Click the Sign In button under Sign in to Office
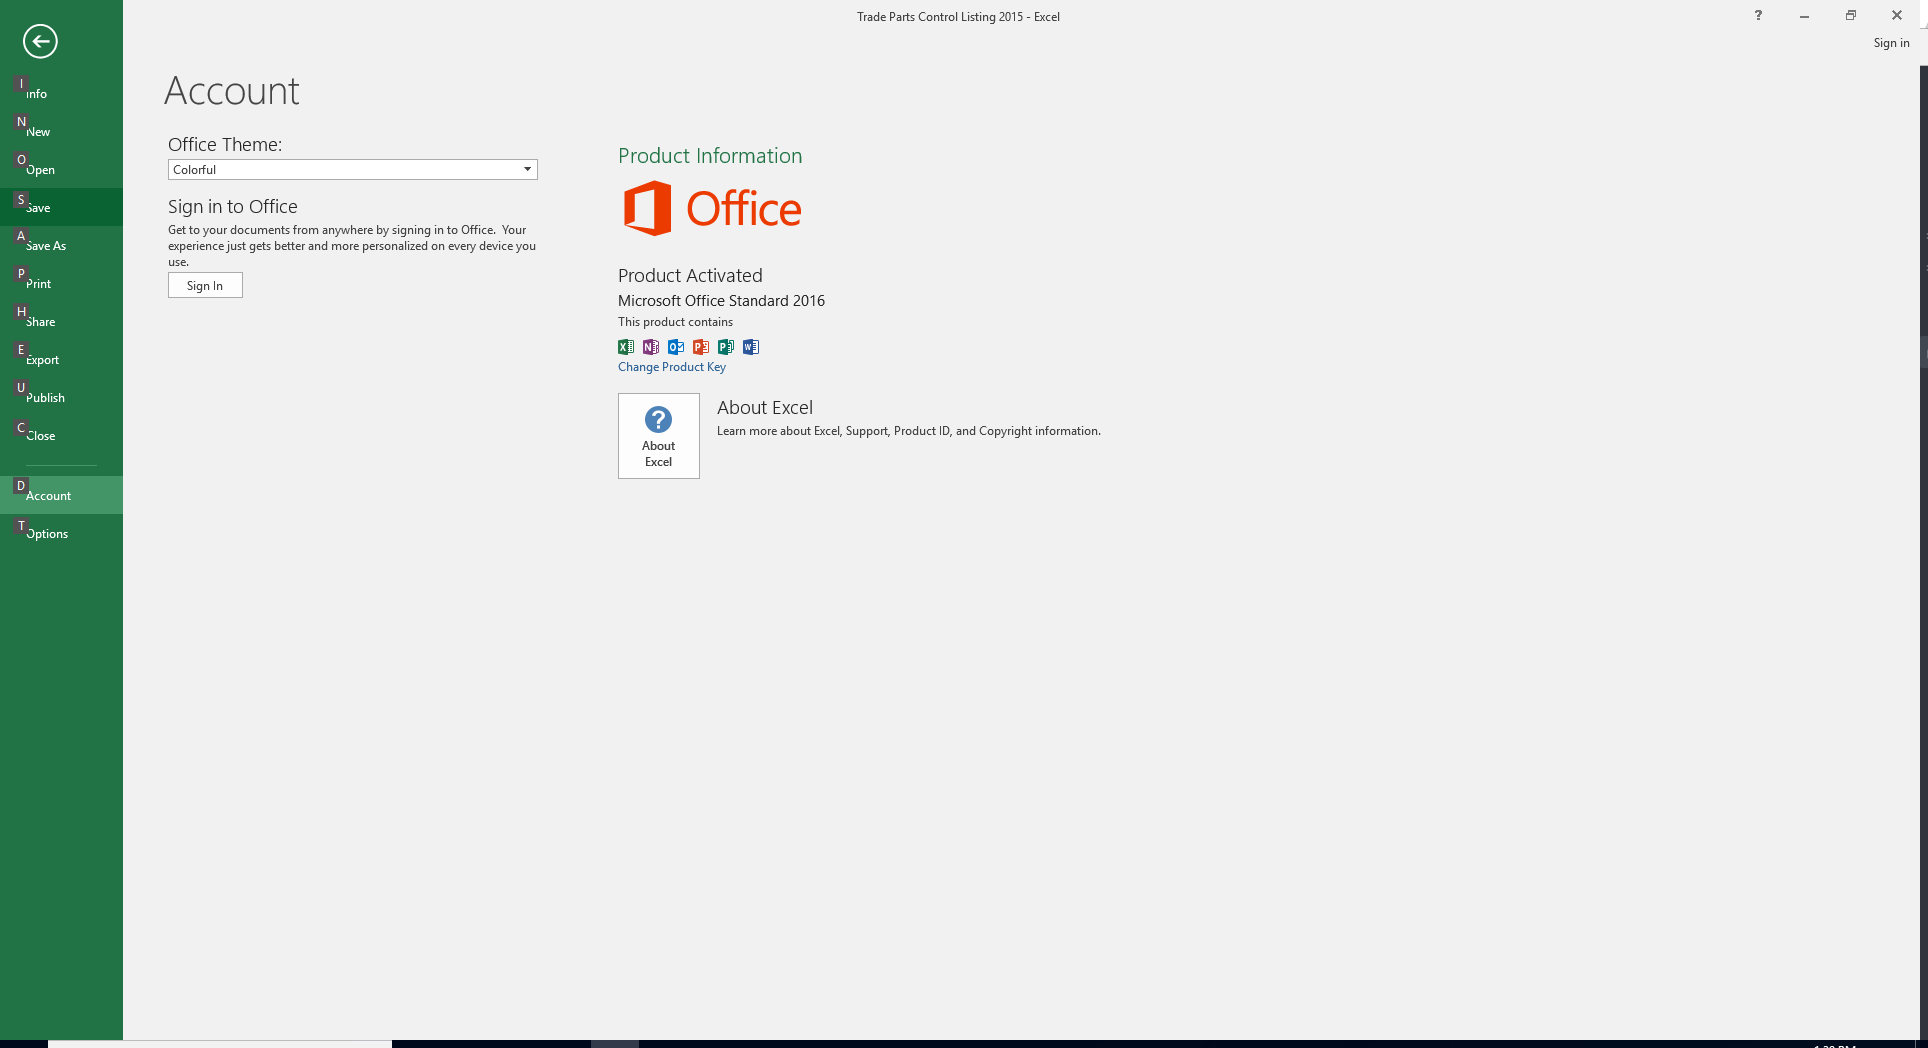This screenshot has height=1048, width=1928. click(205, 285)
